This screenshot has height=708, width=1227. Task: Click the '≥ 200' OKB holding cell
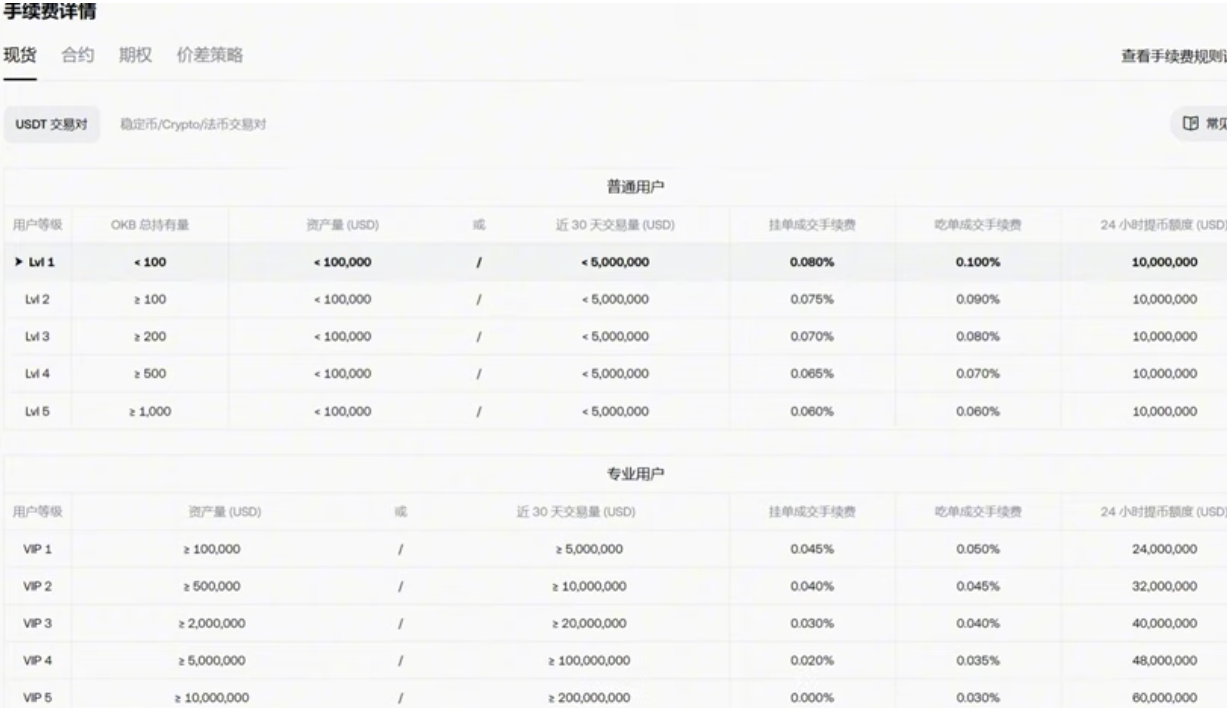150,337
